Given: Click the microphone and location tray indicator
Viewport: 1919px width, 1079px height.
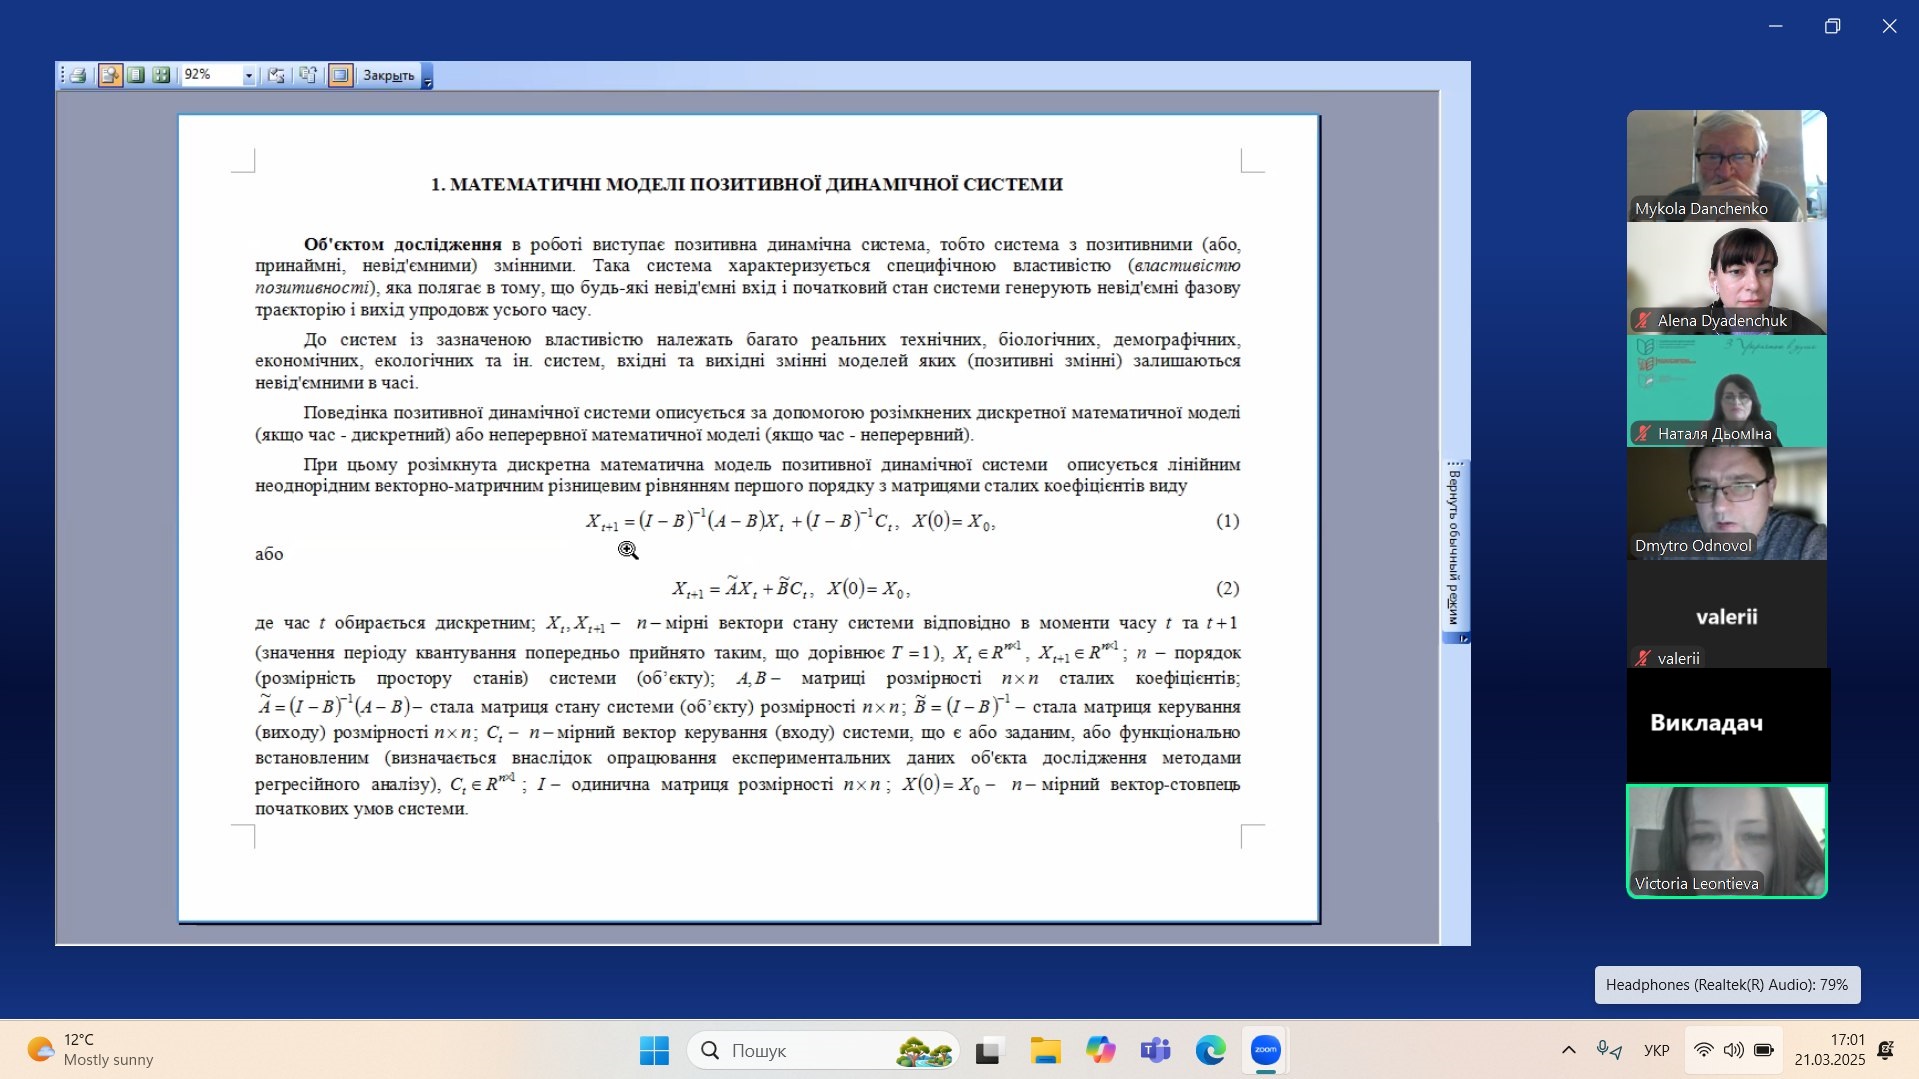Looking at the screenshot, I should (x=1609, y=1050).
